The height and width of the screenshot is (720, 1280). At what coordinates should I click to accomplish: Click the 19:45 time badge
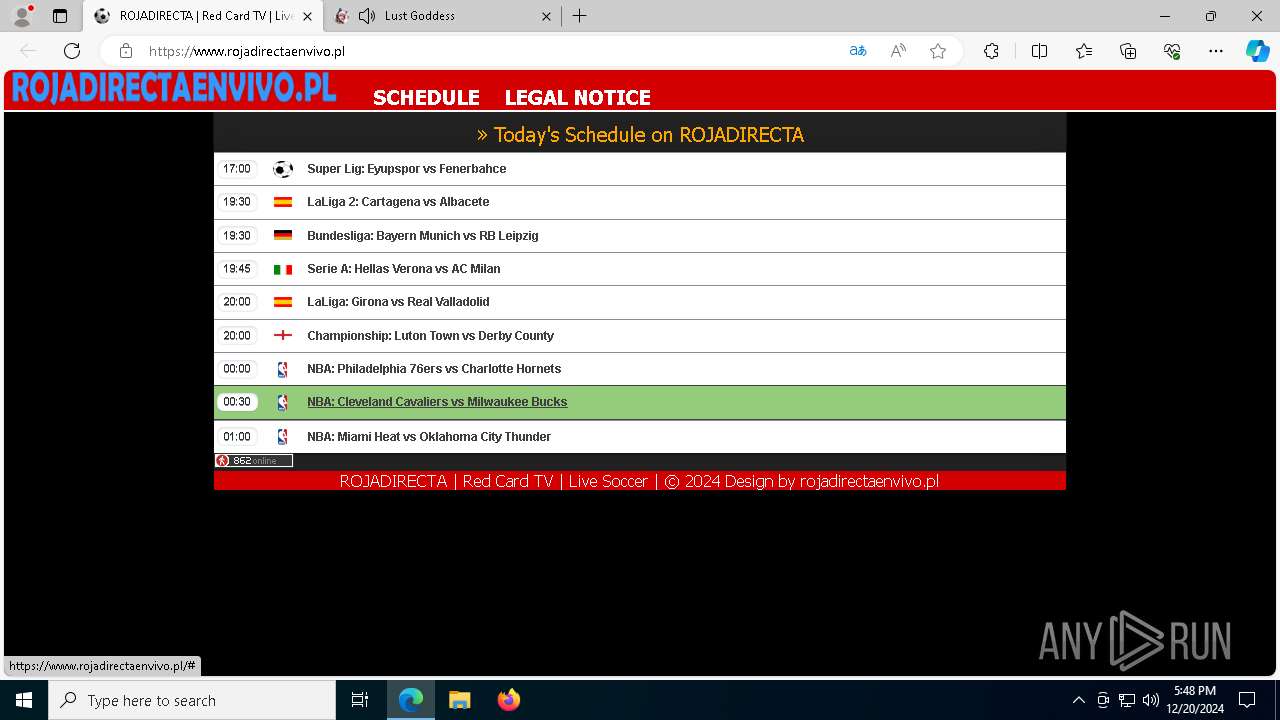pyautogui.click(x=237, y=269)
